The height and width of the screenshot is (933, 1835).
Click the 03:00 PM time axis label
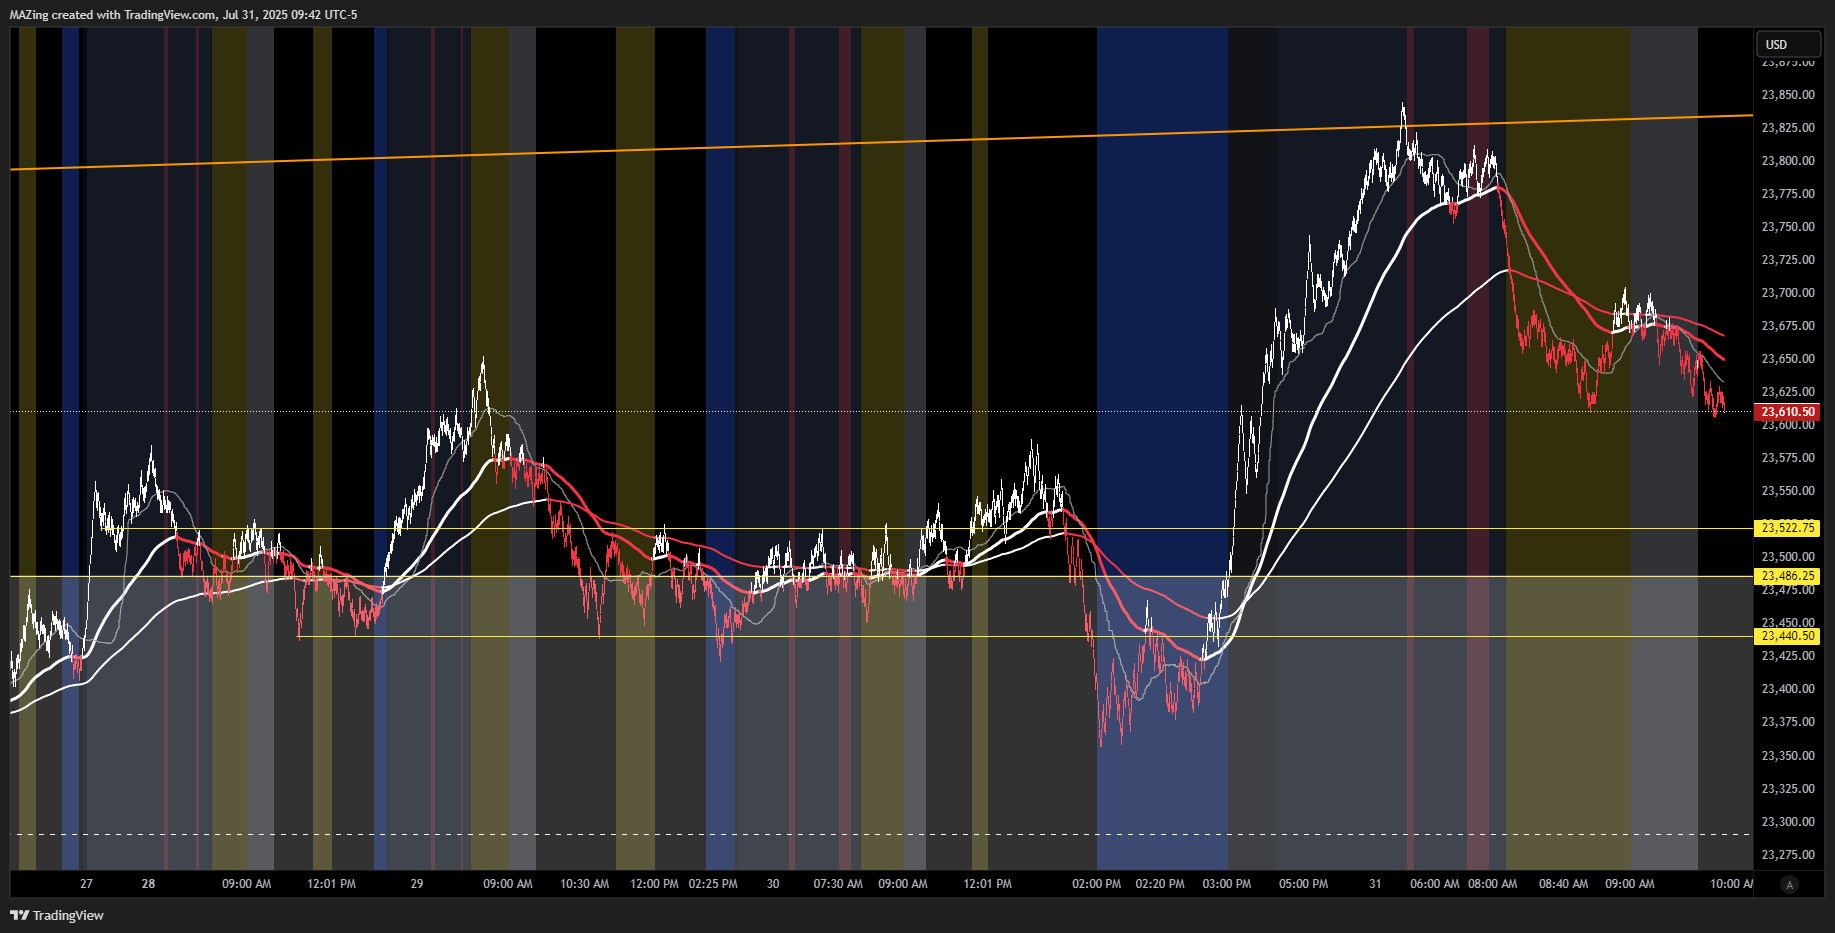[x=1227, y=884]
